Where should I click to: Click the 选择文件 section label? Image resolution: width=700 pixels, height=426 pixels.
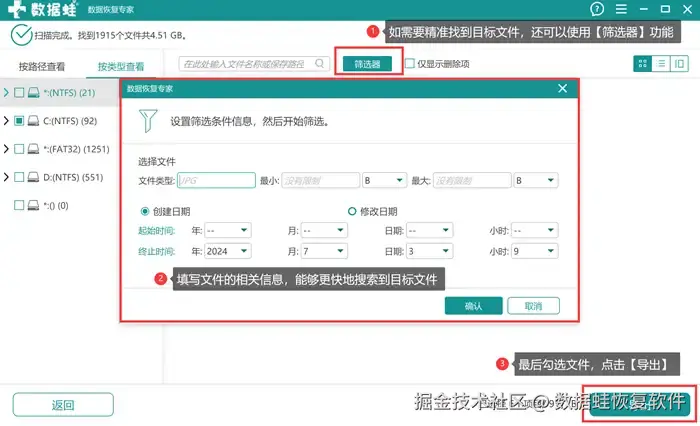click(157, 161)
